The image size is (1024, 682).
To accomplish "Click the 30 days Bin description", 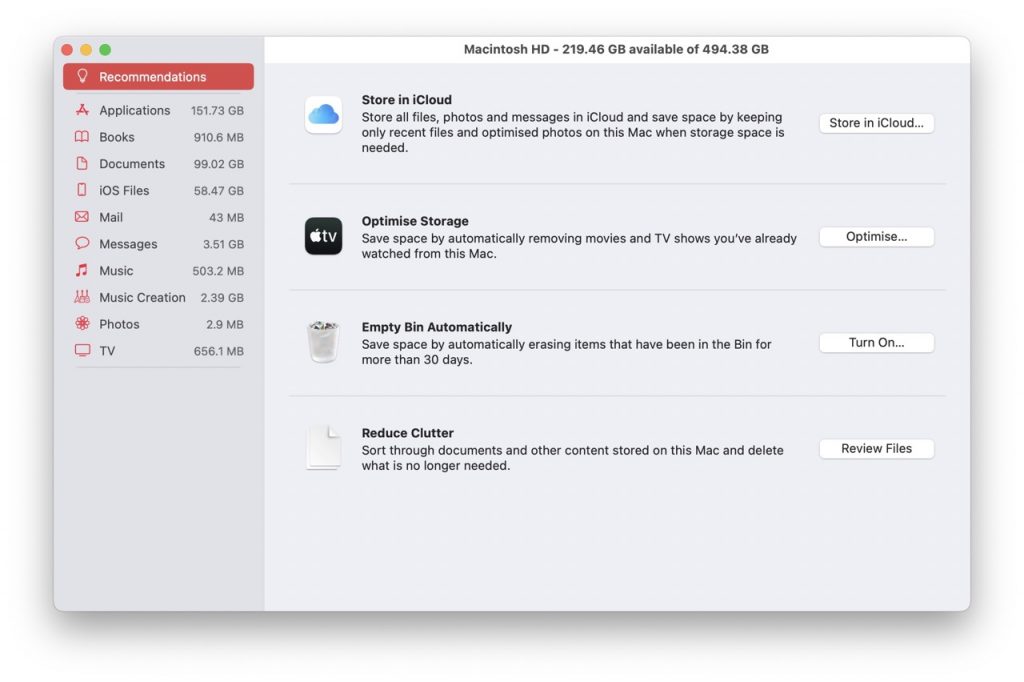I will click(567, 352).
